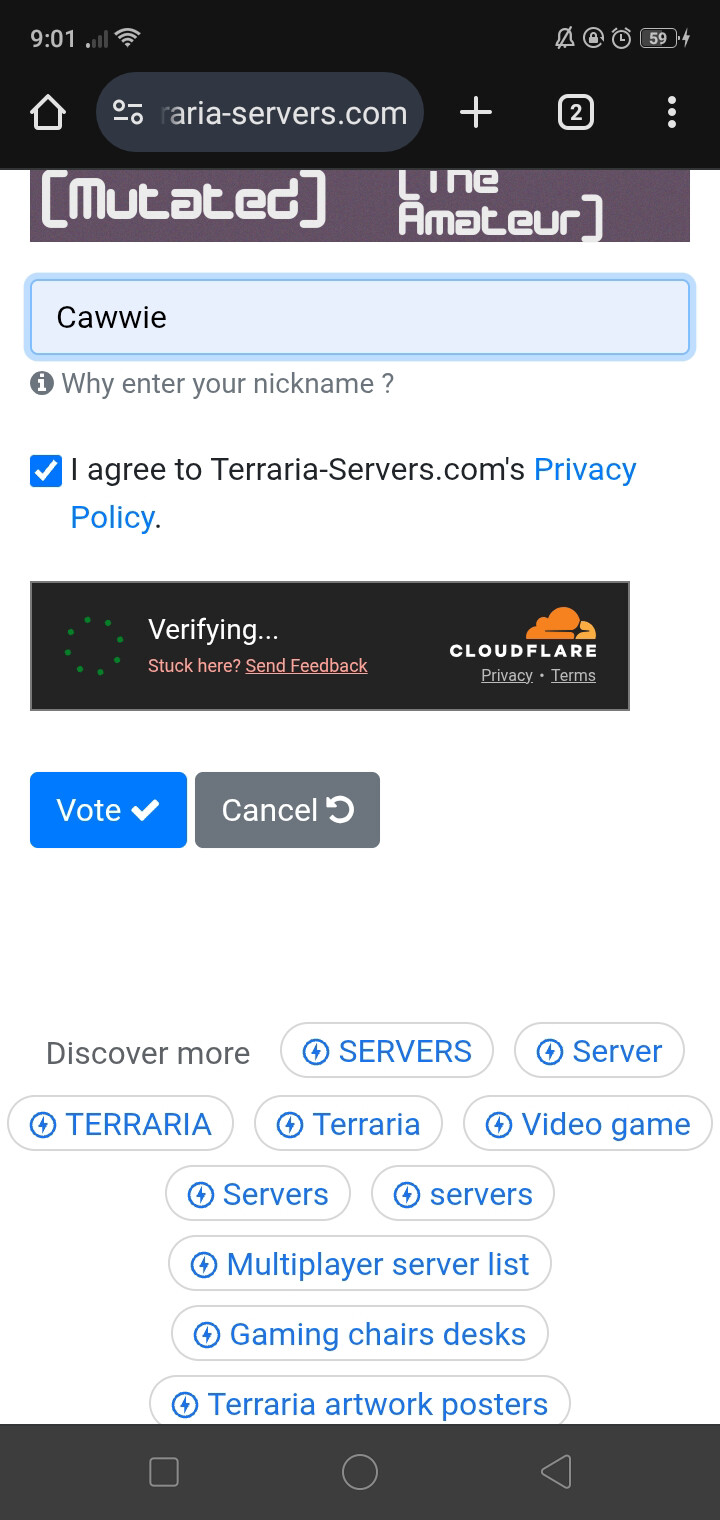Click the Cancel button
Image resolution: width=720 pixels, height=1520 pixels.
click(x=287, y=810)
